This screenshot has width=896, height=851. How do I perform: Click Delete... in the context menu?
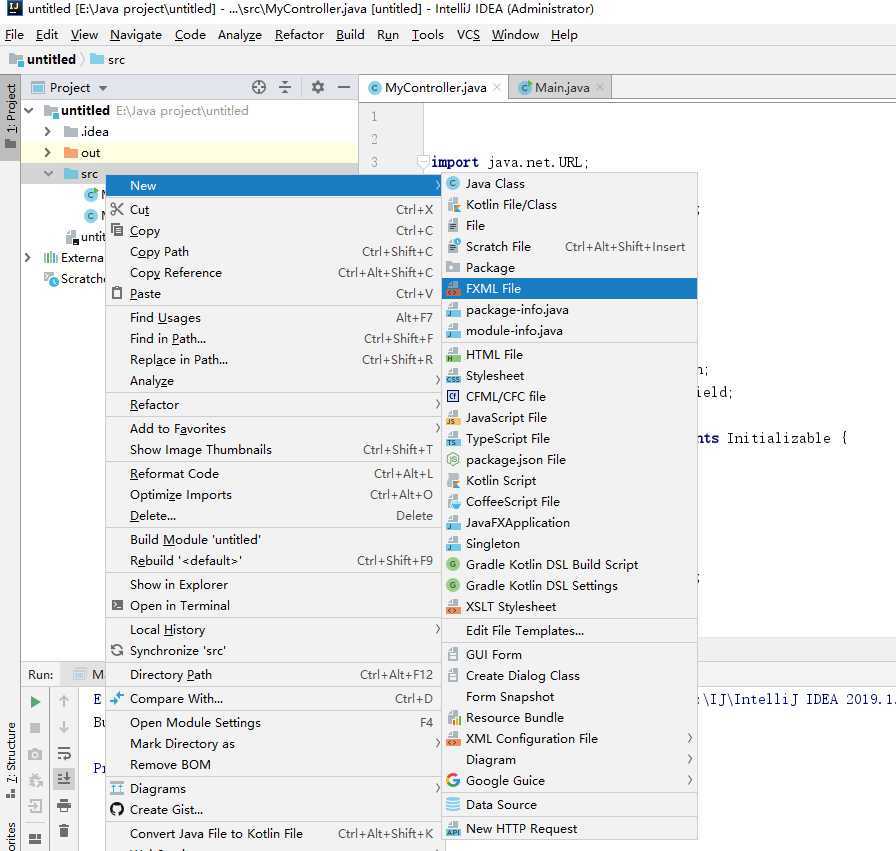[274, 516]
